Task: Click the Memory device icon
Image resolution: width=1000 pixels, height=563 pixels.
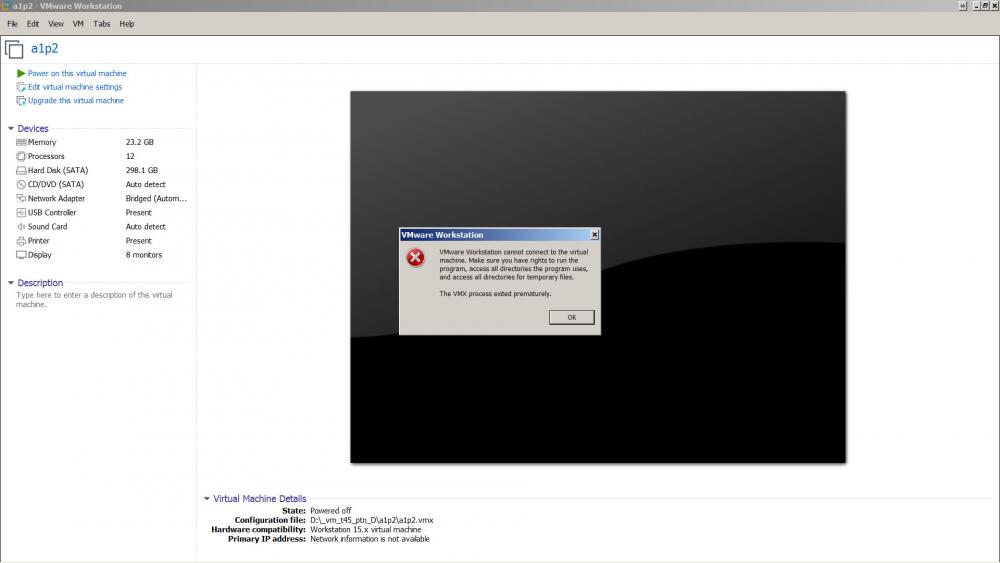Action: click(21, 142)
